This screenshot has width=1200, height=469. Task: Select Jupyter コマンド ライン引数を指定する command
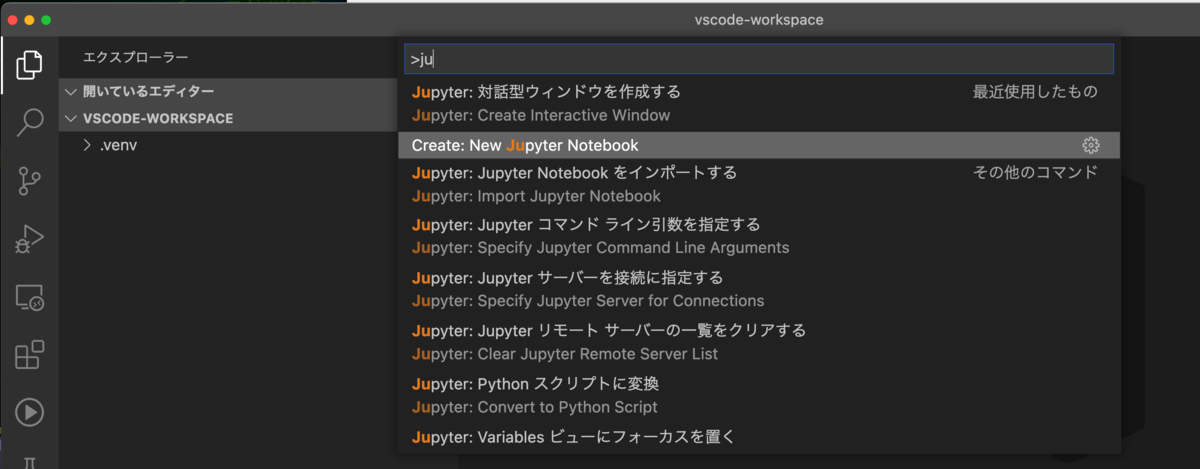(758, 236)
